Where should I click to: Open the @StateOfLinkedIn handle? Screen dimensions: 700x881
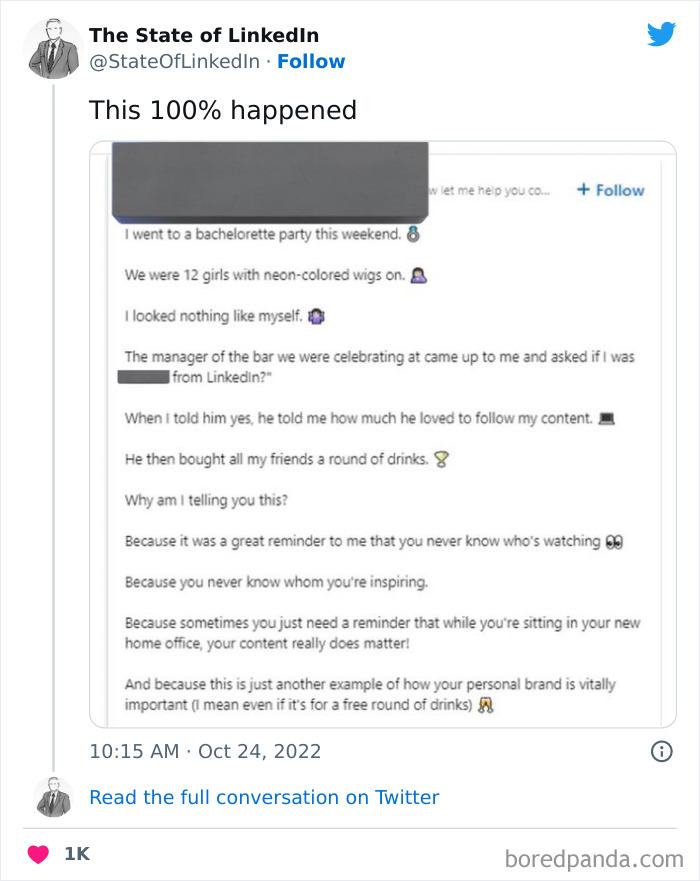point(176,61)
